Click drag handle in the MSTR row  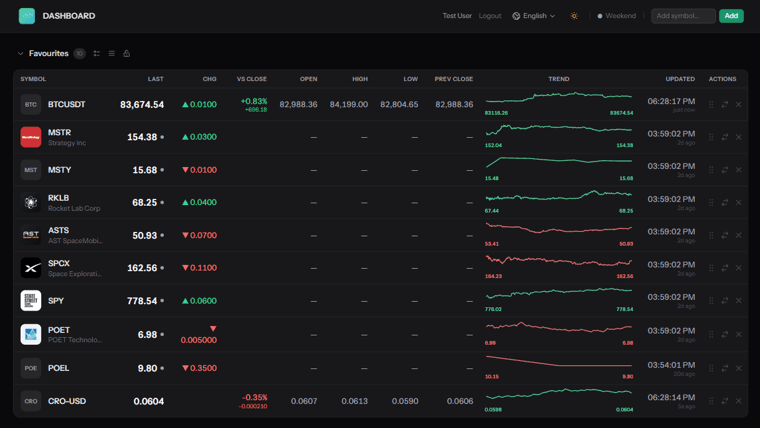click(711, 137)
